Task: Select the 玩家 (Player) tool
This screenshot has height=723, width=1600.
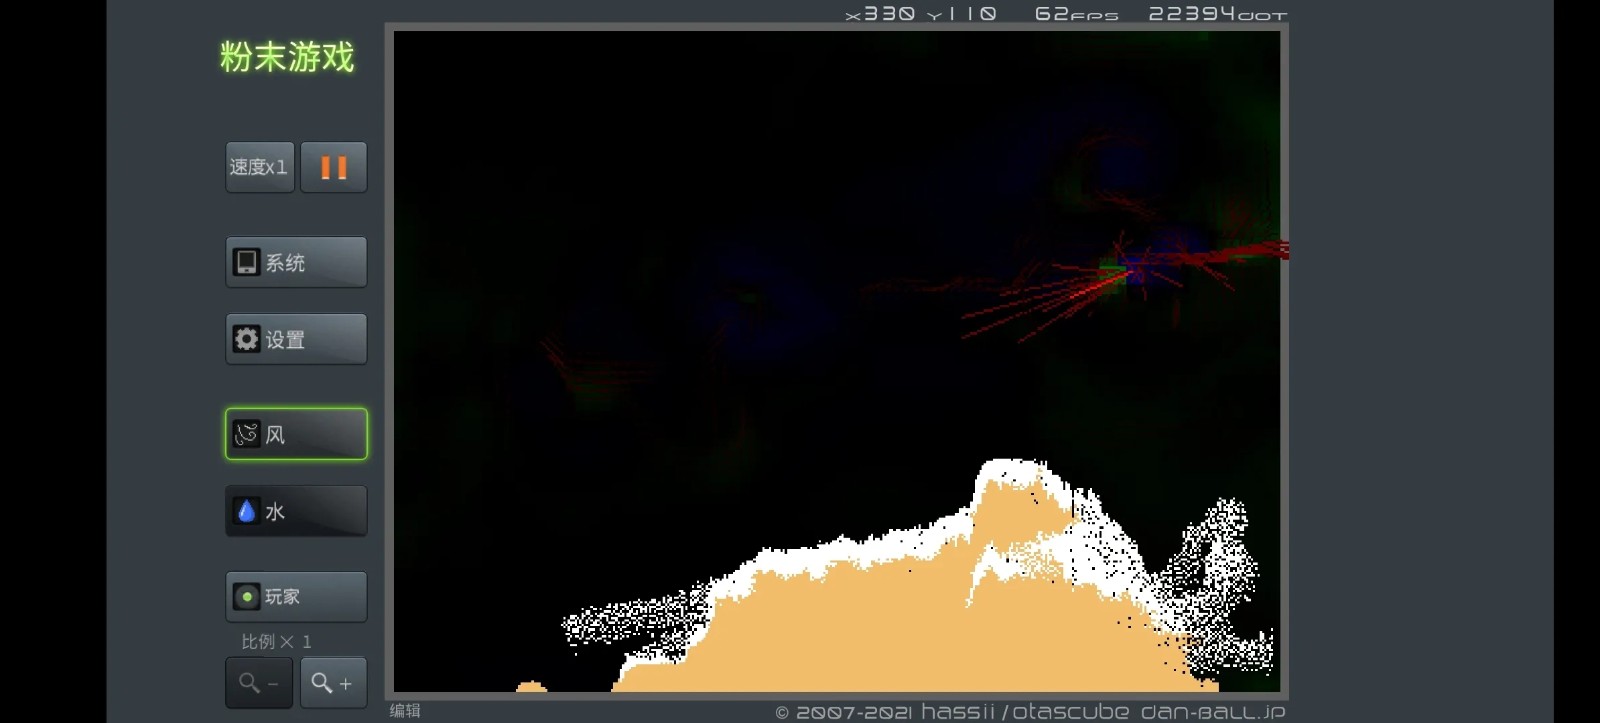Action: 296,597
